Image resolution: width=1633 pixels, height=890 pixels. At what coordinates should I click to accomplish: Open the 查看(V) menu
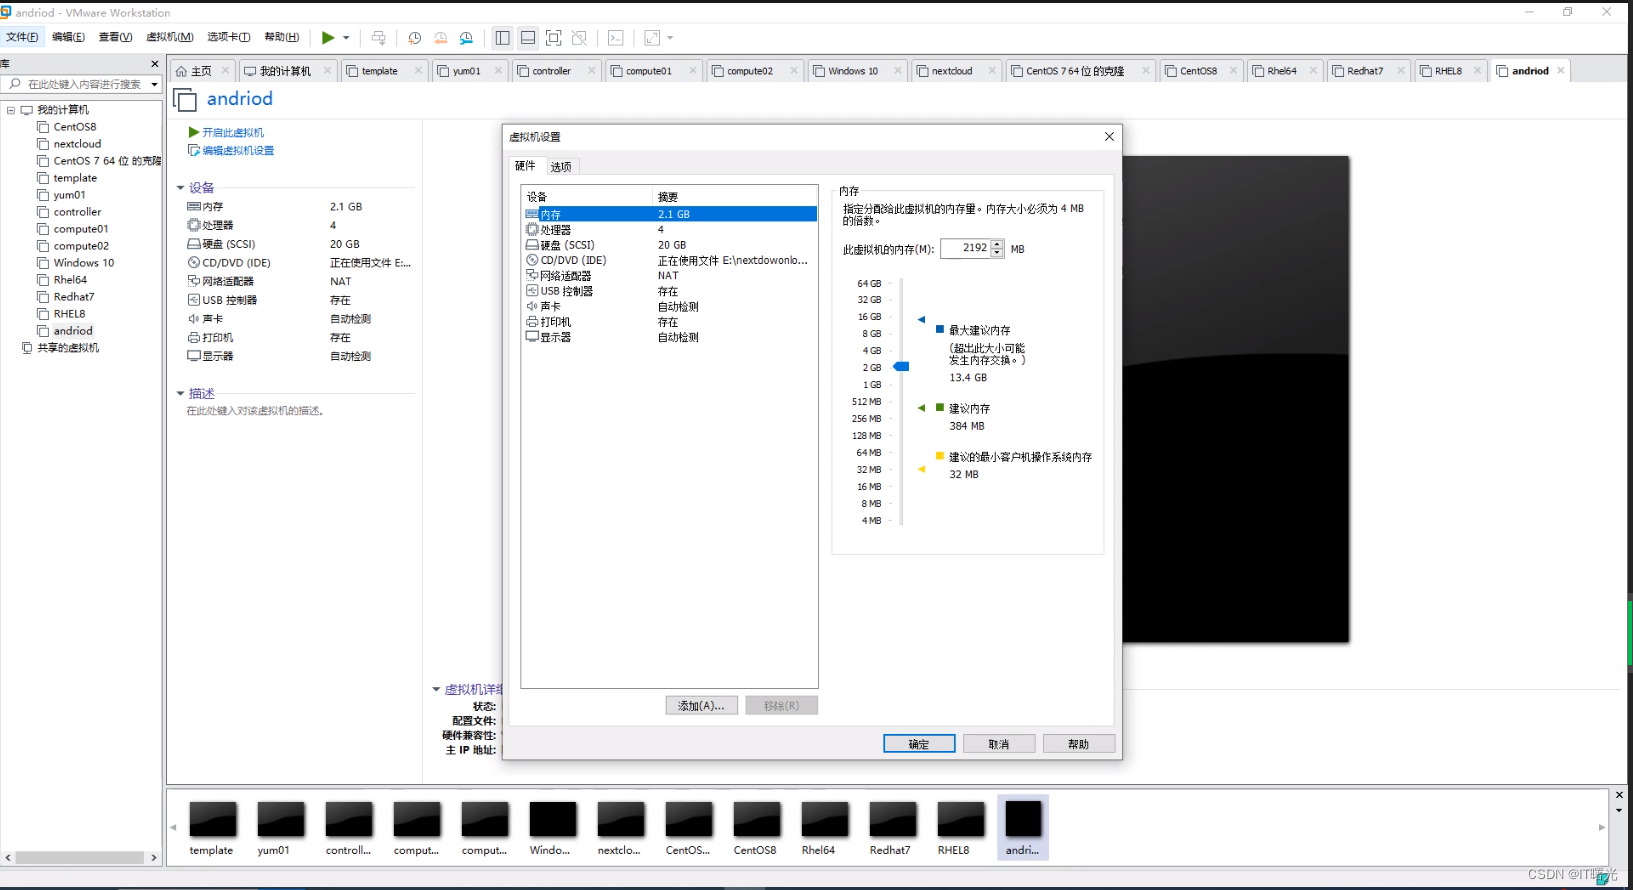pyautogui.click(x=115, y=37)
